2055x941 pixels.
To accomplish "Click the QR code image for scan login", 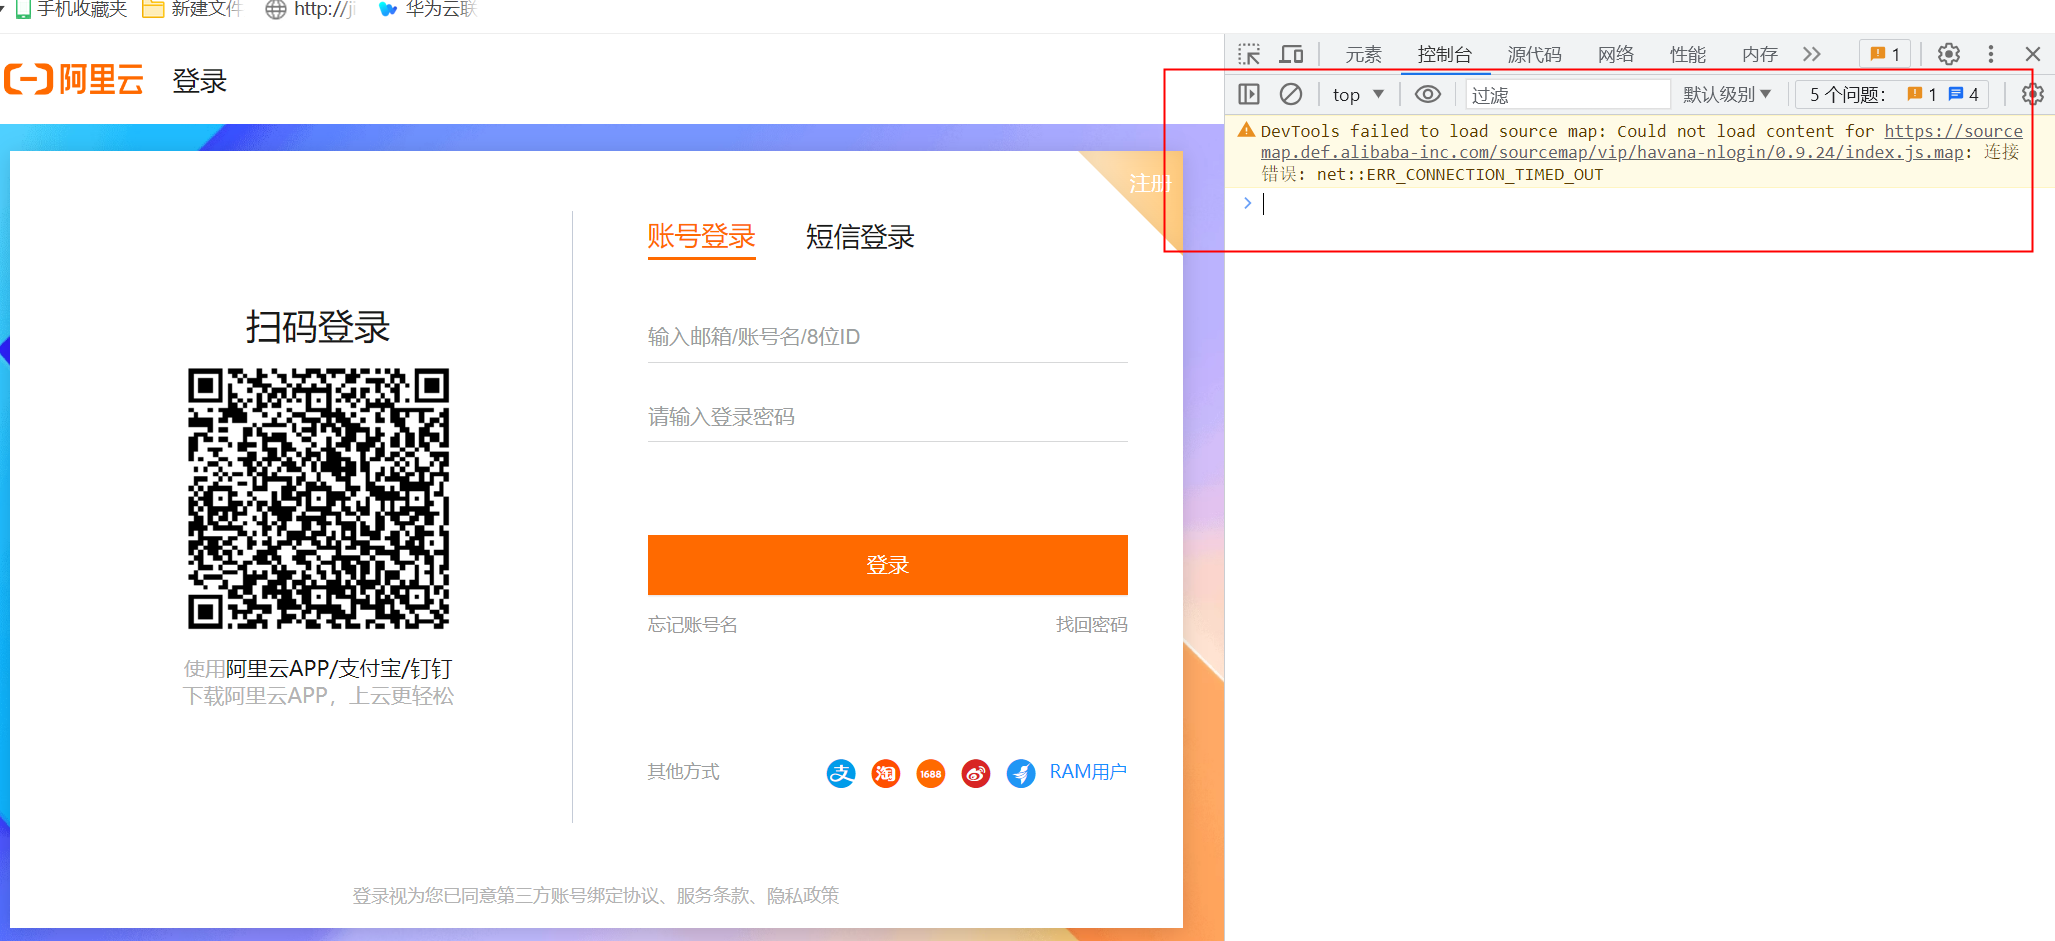I will click(319, 498).
